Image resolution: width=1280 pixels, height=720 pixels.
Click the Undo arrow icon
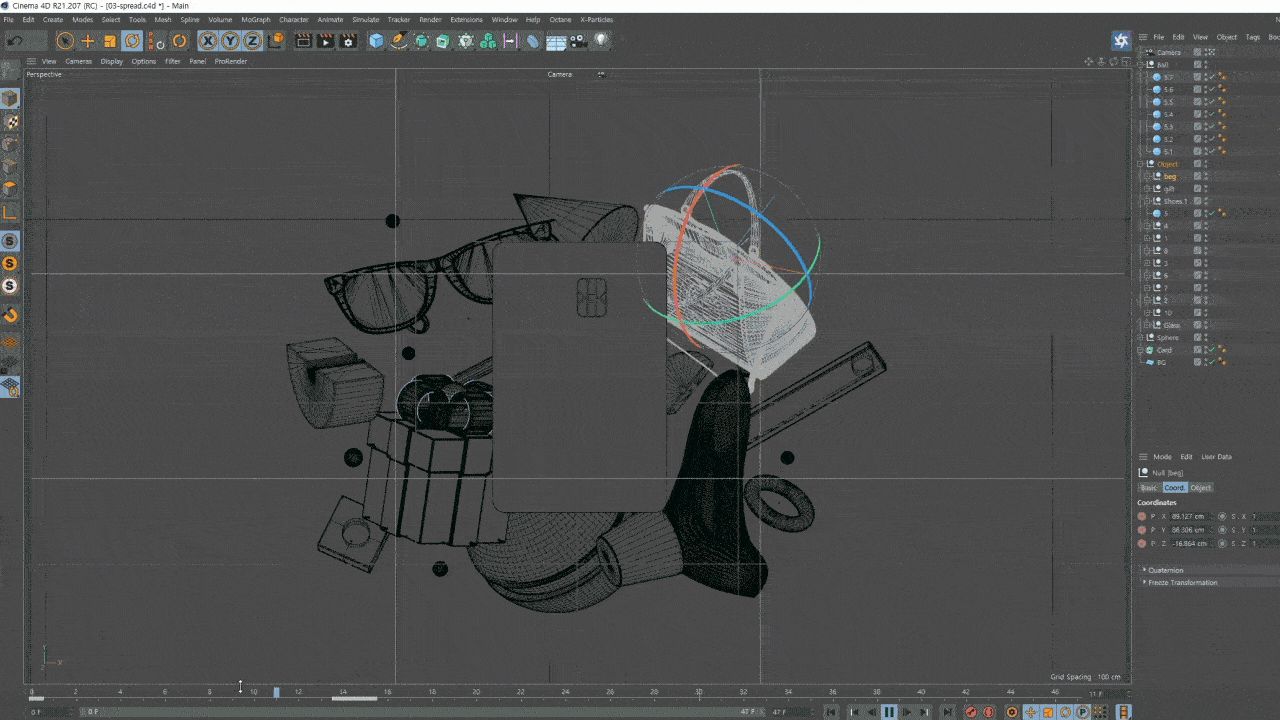click(15, 41)
